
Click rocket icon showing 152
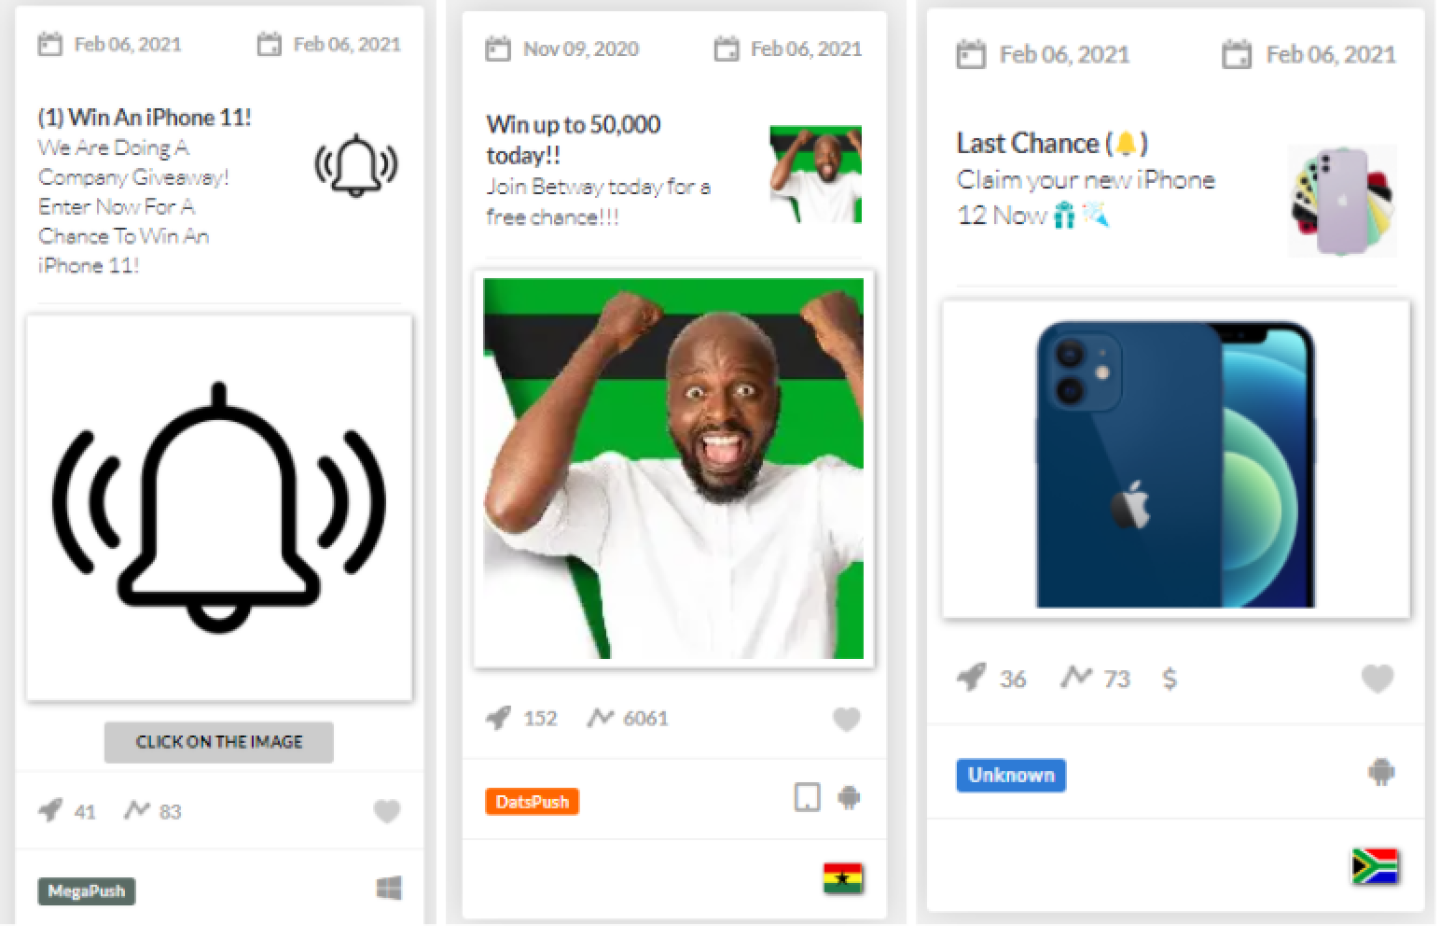pos(498,717)
